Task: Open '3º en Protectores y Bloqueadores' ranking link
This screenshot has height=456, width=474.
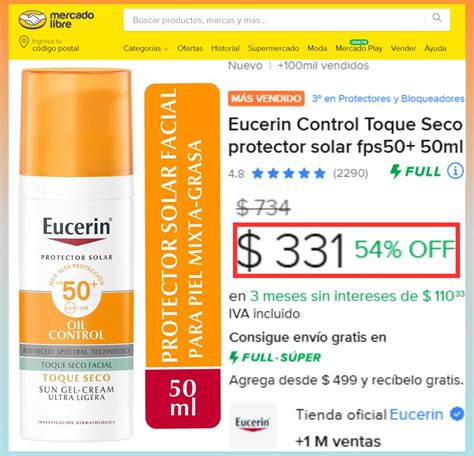Action: (x=388, y=99)
